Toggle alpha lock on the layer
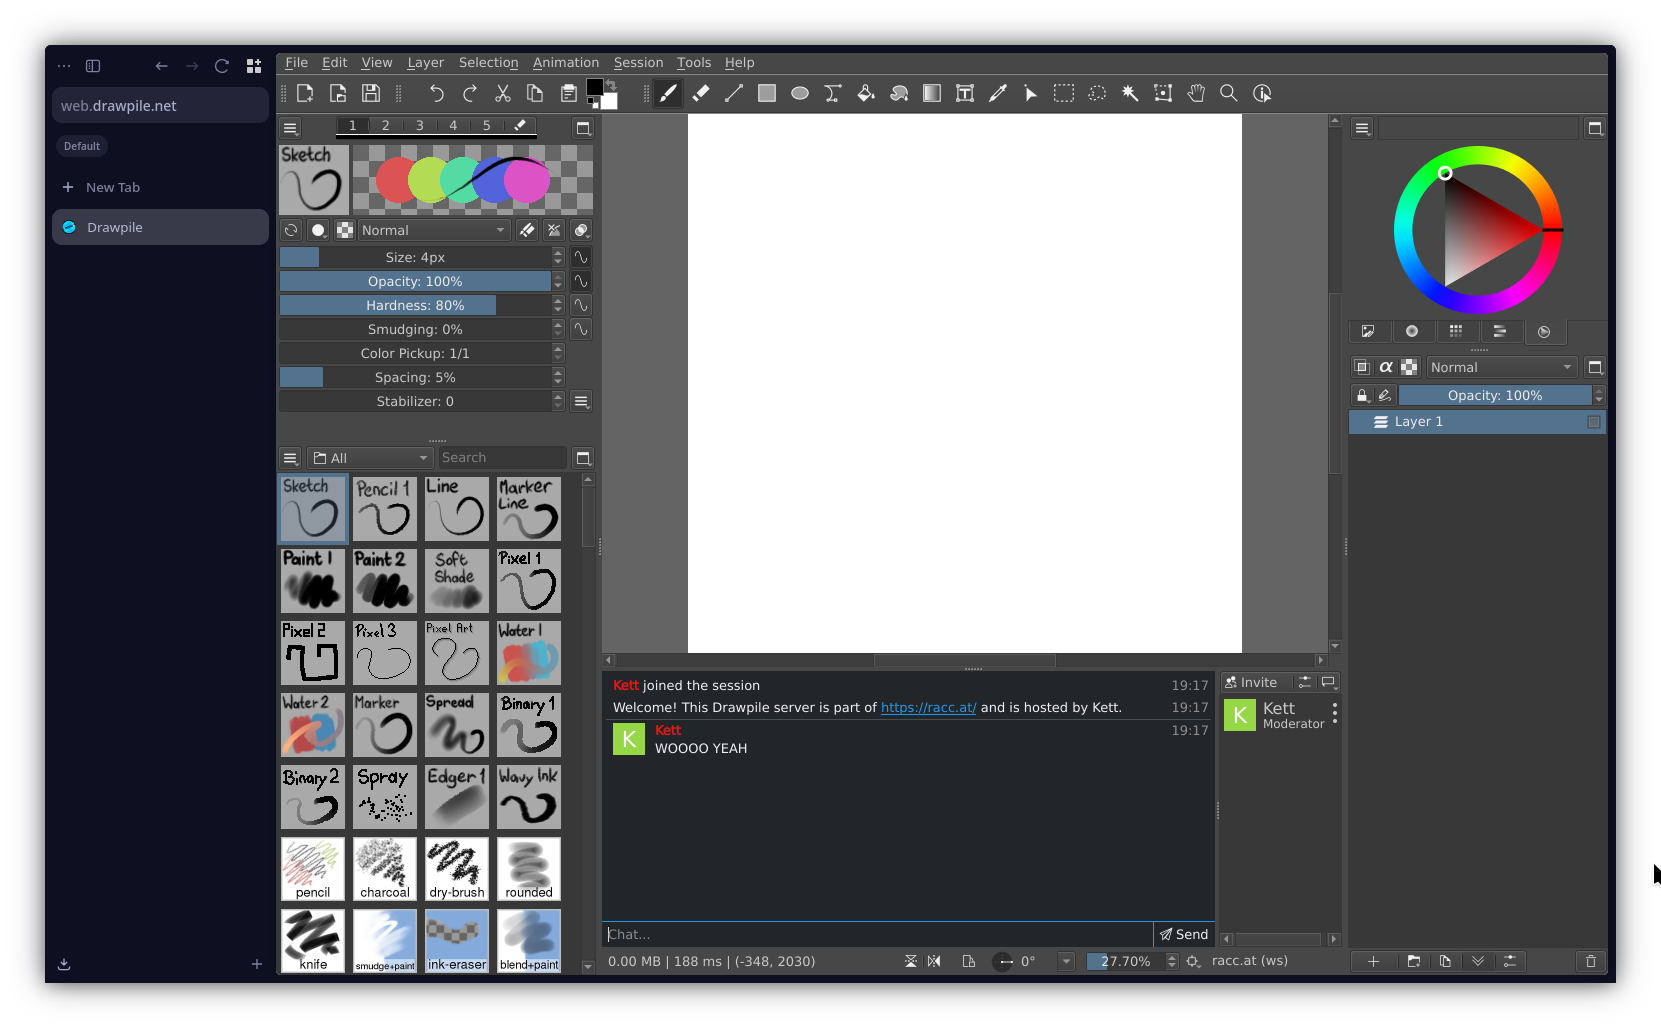The width and height of the screenshot is (1661, 1028). [1386, 367]
